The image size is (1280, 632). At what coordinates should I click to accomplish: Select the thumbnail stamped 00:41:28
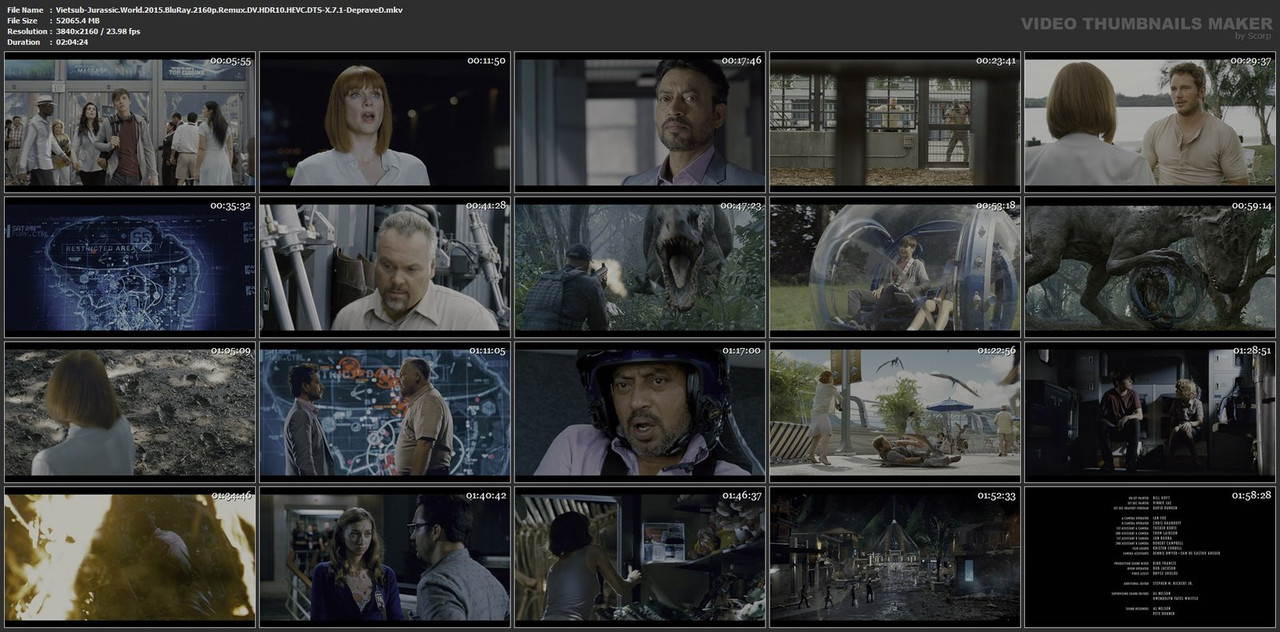385,267
